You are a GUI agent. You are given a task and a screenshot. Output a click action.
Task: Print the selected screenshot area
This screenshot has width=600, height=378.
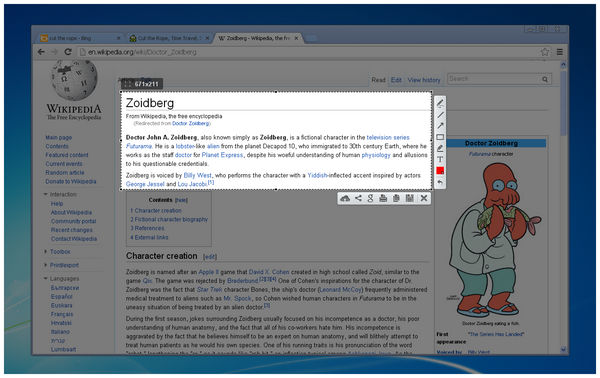pyautogui.click(x=383, y=198)
